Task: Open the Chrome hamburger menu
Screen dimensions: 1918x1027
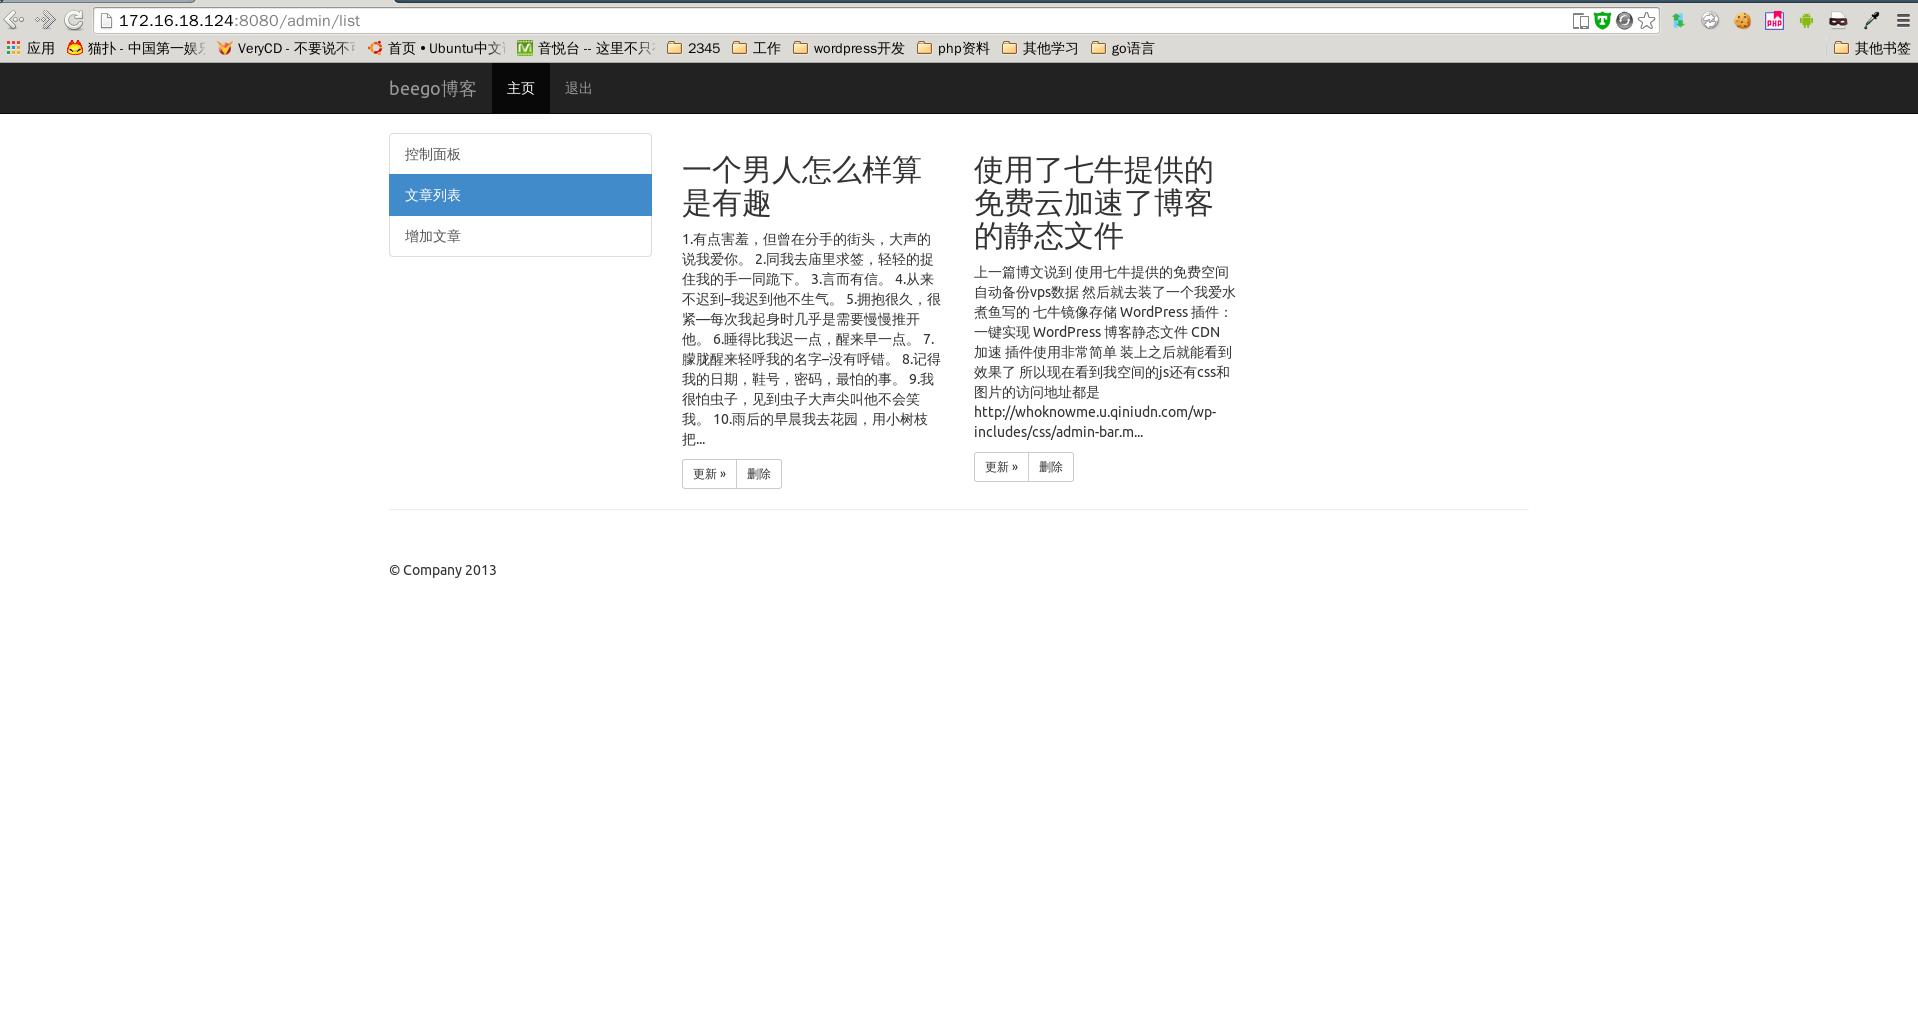Action: tap(1903, 20)
